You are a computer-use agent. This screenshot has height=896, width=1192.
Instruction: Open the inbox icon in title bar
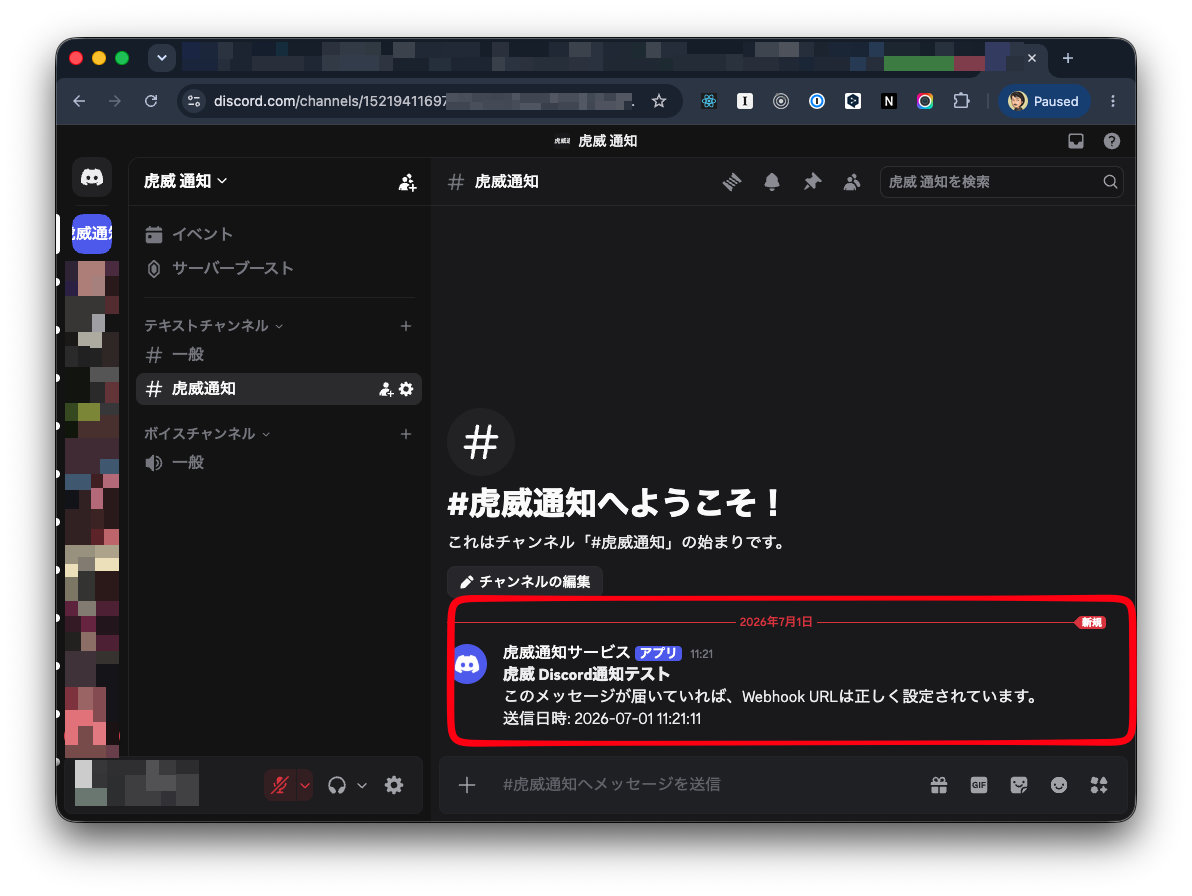(1076, 141)
